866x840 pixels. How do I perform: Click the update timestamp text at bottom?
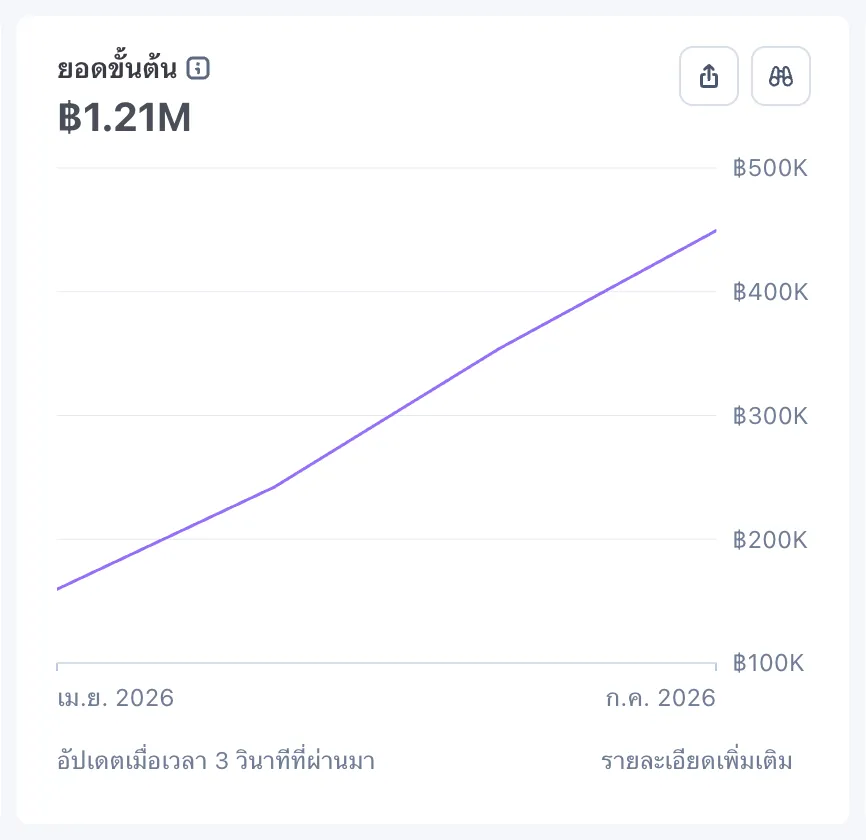(x=216, y=761)
